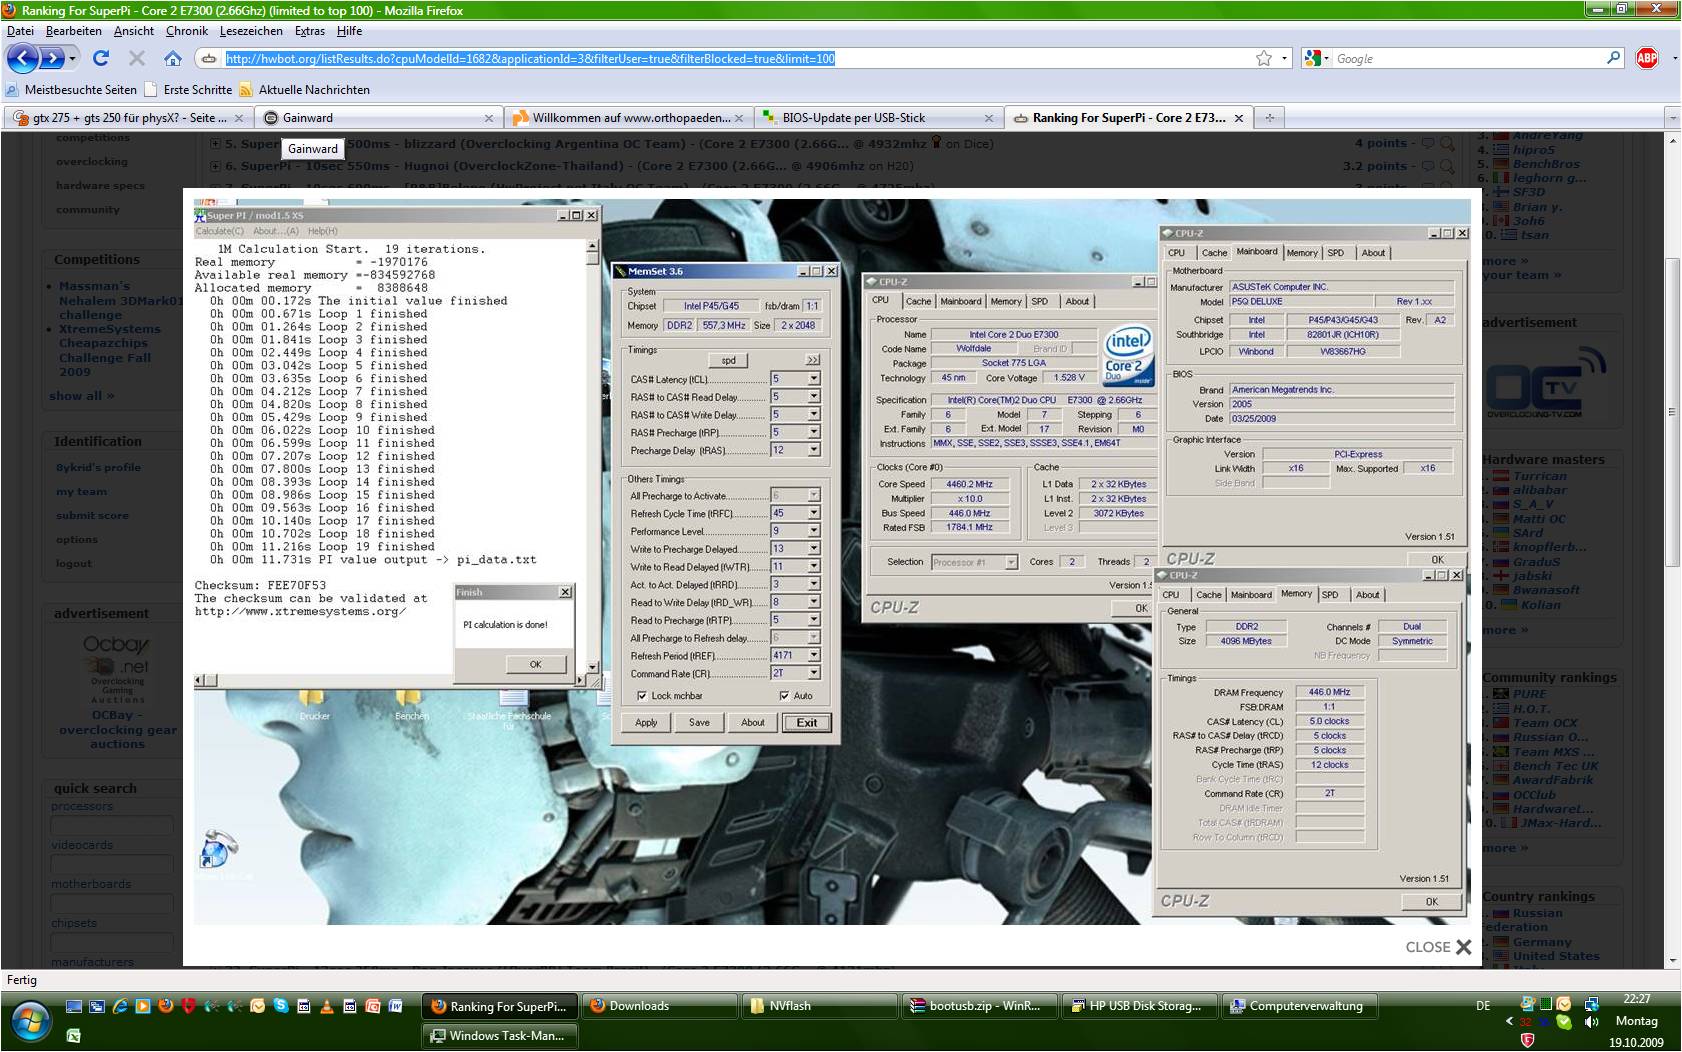Viewport: 1682px width, 1052px height.
Task: Expand result 5 blizzard with plus box
Action: [215, 144]
